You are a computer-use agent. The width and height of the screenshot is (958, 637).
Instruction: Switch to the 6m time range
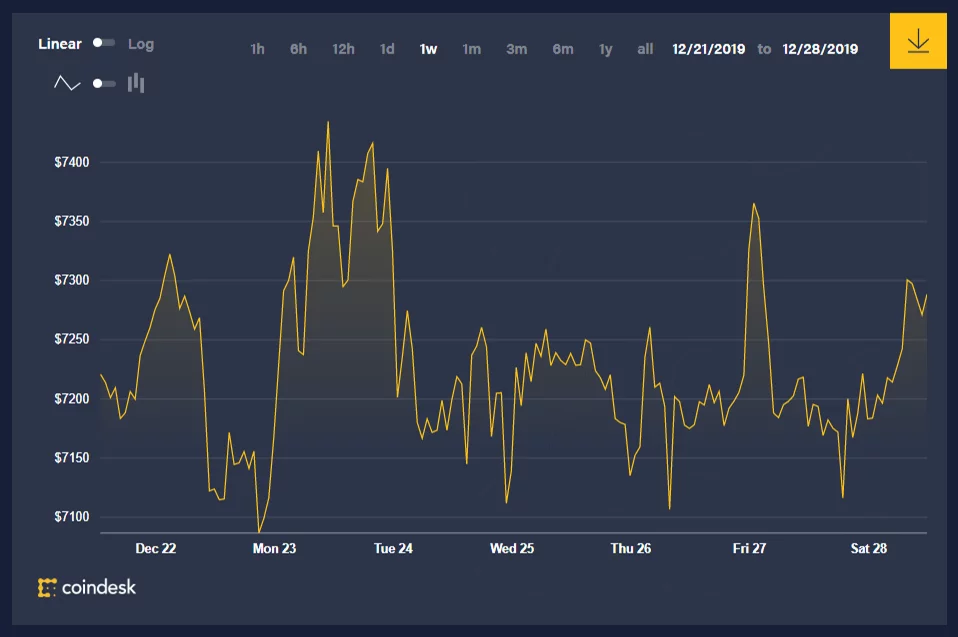tap(563, 49)
